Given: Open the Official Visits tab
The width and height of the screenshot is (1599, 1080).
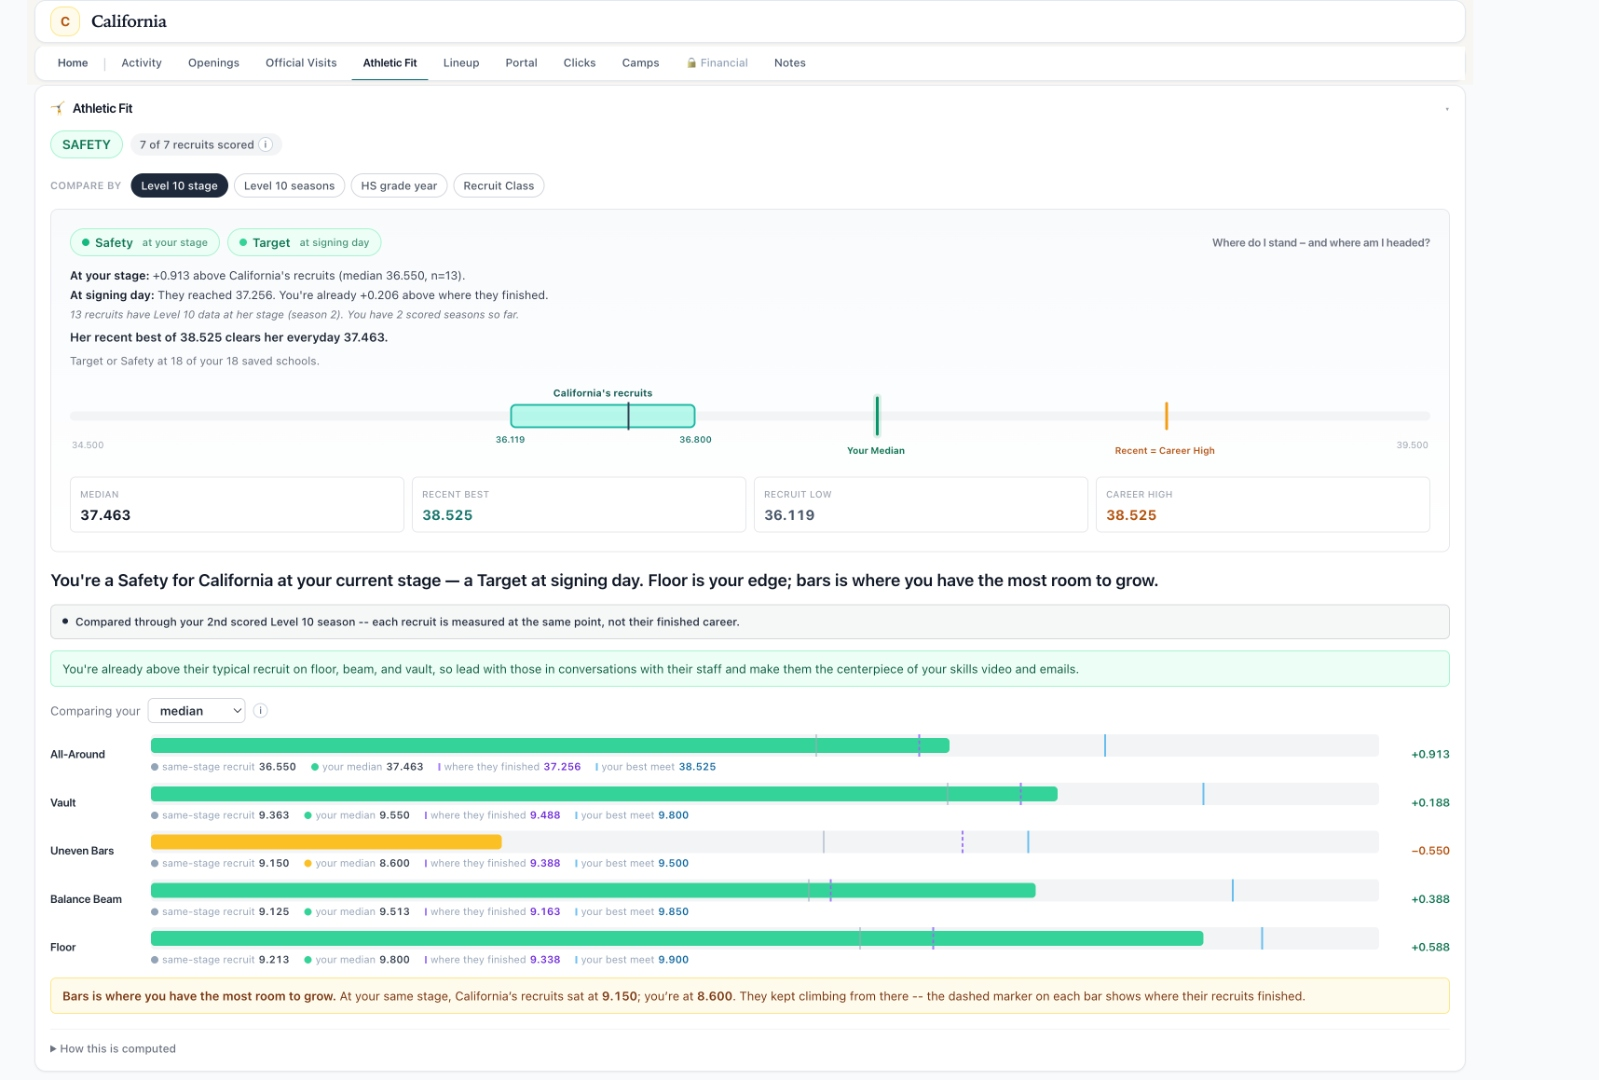Looking at the screenshot, I should [x=301, y=63].
